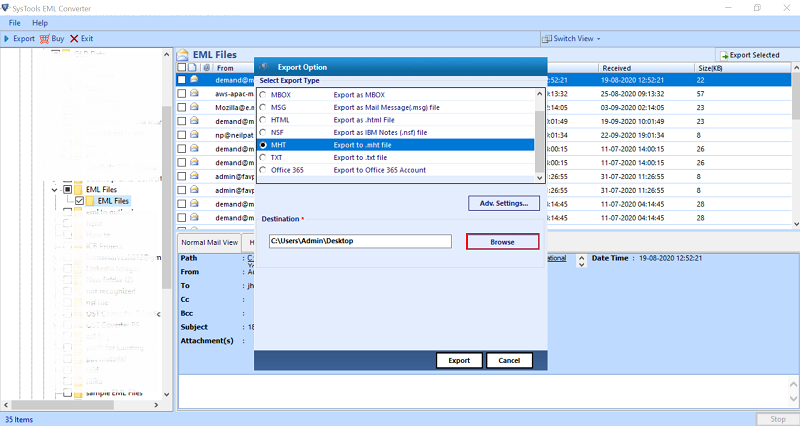Click the envelope icon for Mozilla@e row

194,107
